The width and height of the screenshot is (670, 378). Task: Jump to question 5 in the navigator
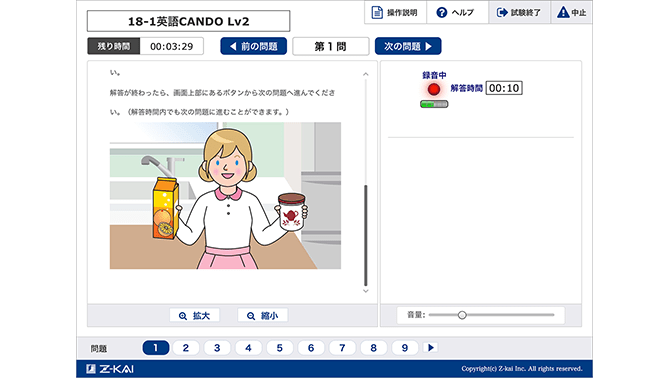click(x=279, y=348)
